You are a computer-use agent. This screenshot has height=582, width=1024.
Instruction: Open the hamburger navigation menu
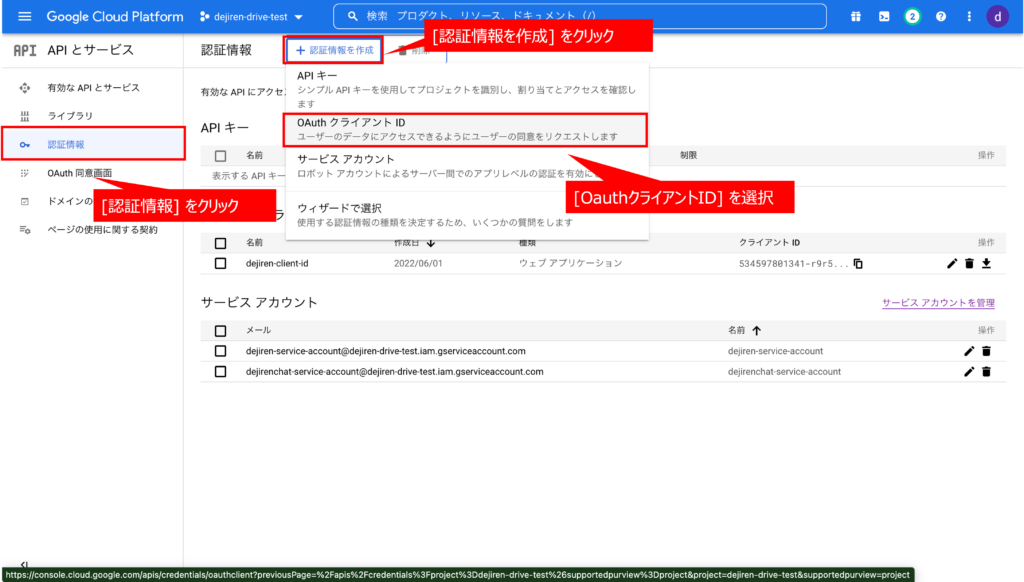(x=25, y=16)
